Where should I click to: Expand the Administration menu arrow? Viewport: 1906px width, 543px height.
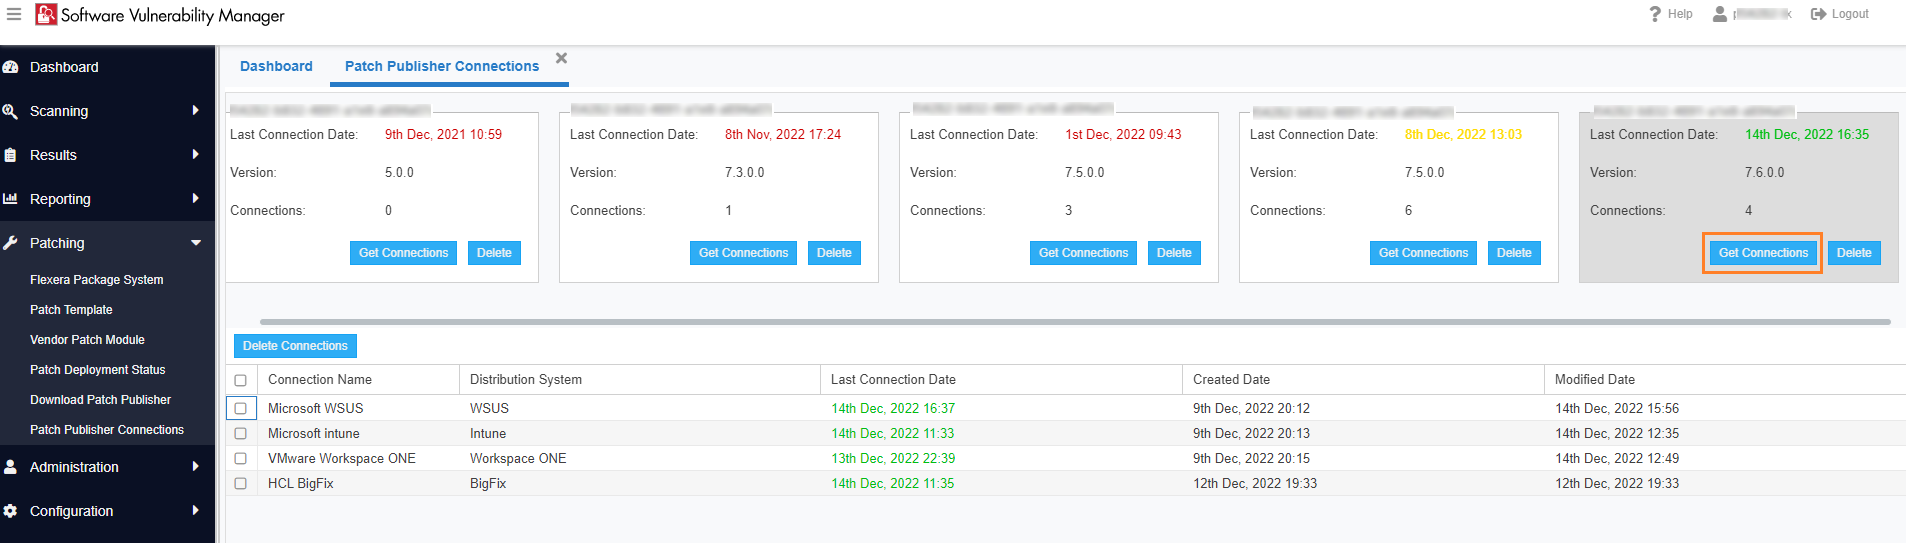(195, 467)
